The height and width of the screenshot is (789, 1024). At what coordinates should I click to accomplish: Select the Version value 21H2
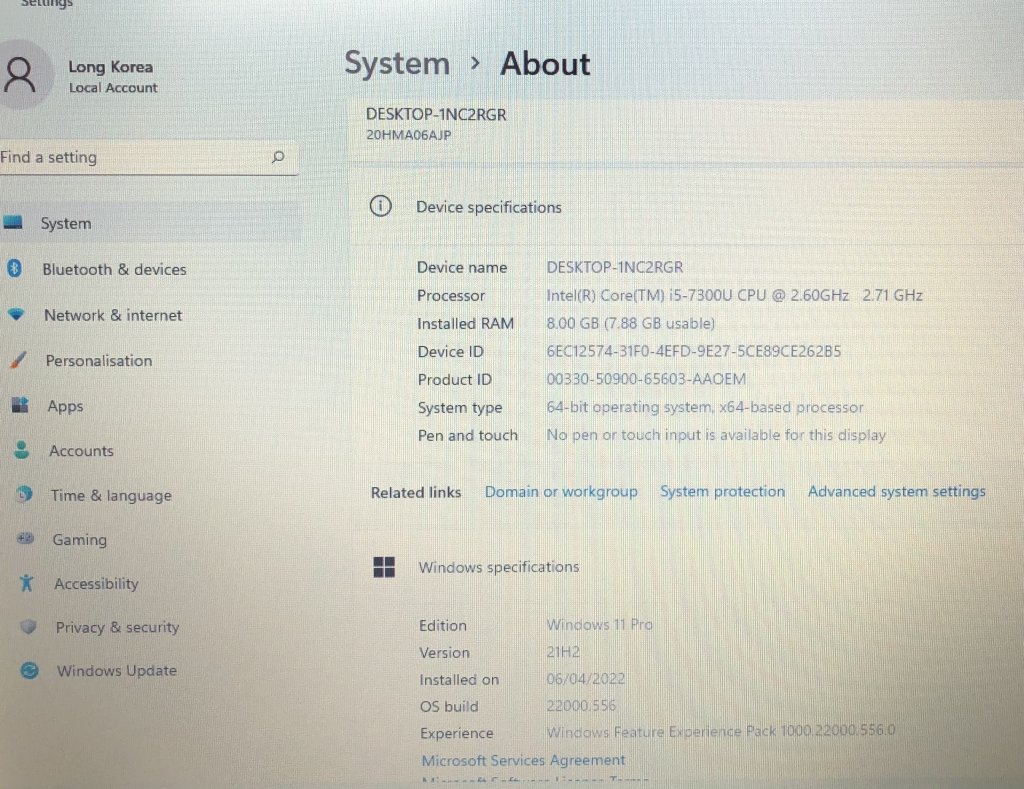(563, 652)
